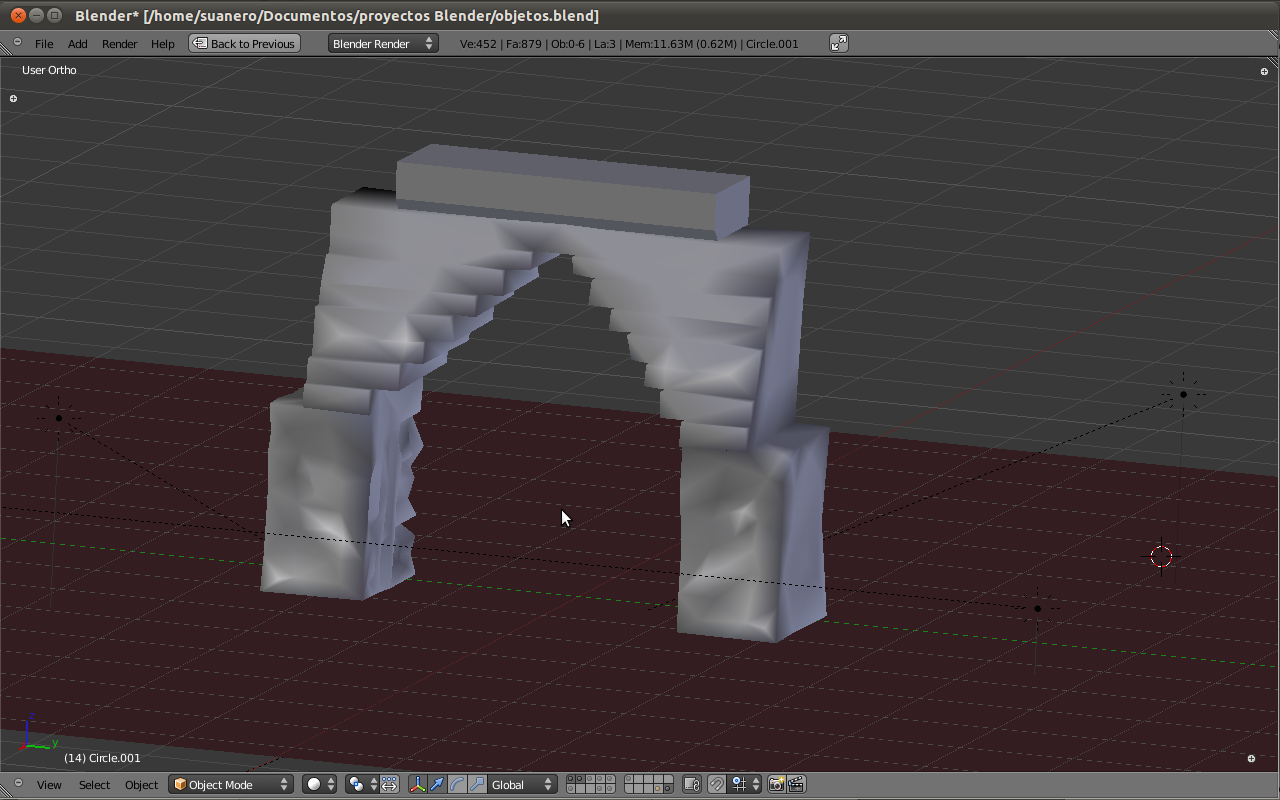Open the Global transform orientation dropdown
1280x800 pixels.
click(x=521, y=785)
